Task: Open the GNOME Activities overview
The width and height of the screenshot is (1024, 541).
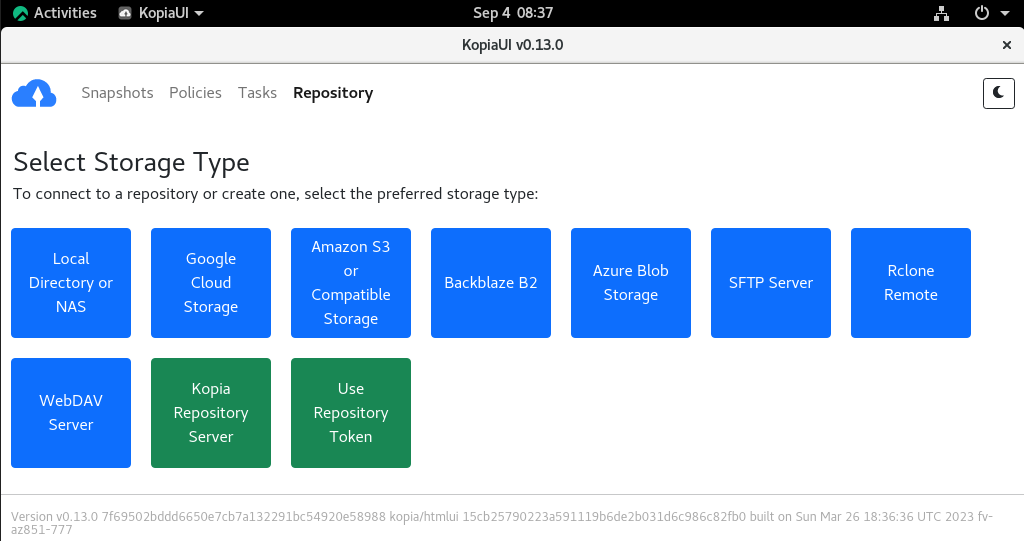Action: (x=55, y=13)
